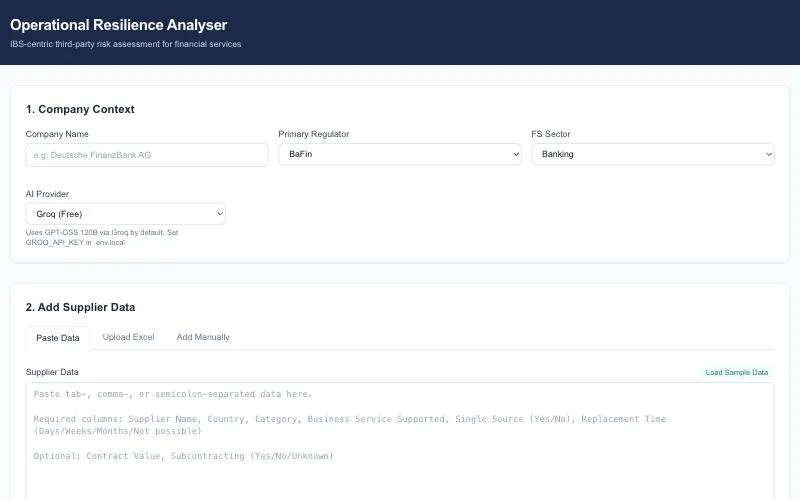Click the Load Sample Data link
Screen dimensions: 800x500
(736, 372)
